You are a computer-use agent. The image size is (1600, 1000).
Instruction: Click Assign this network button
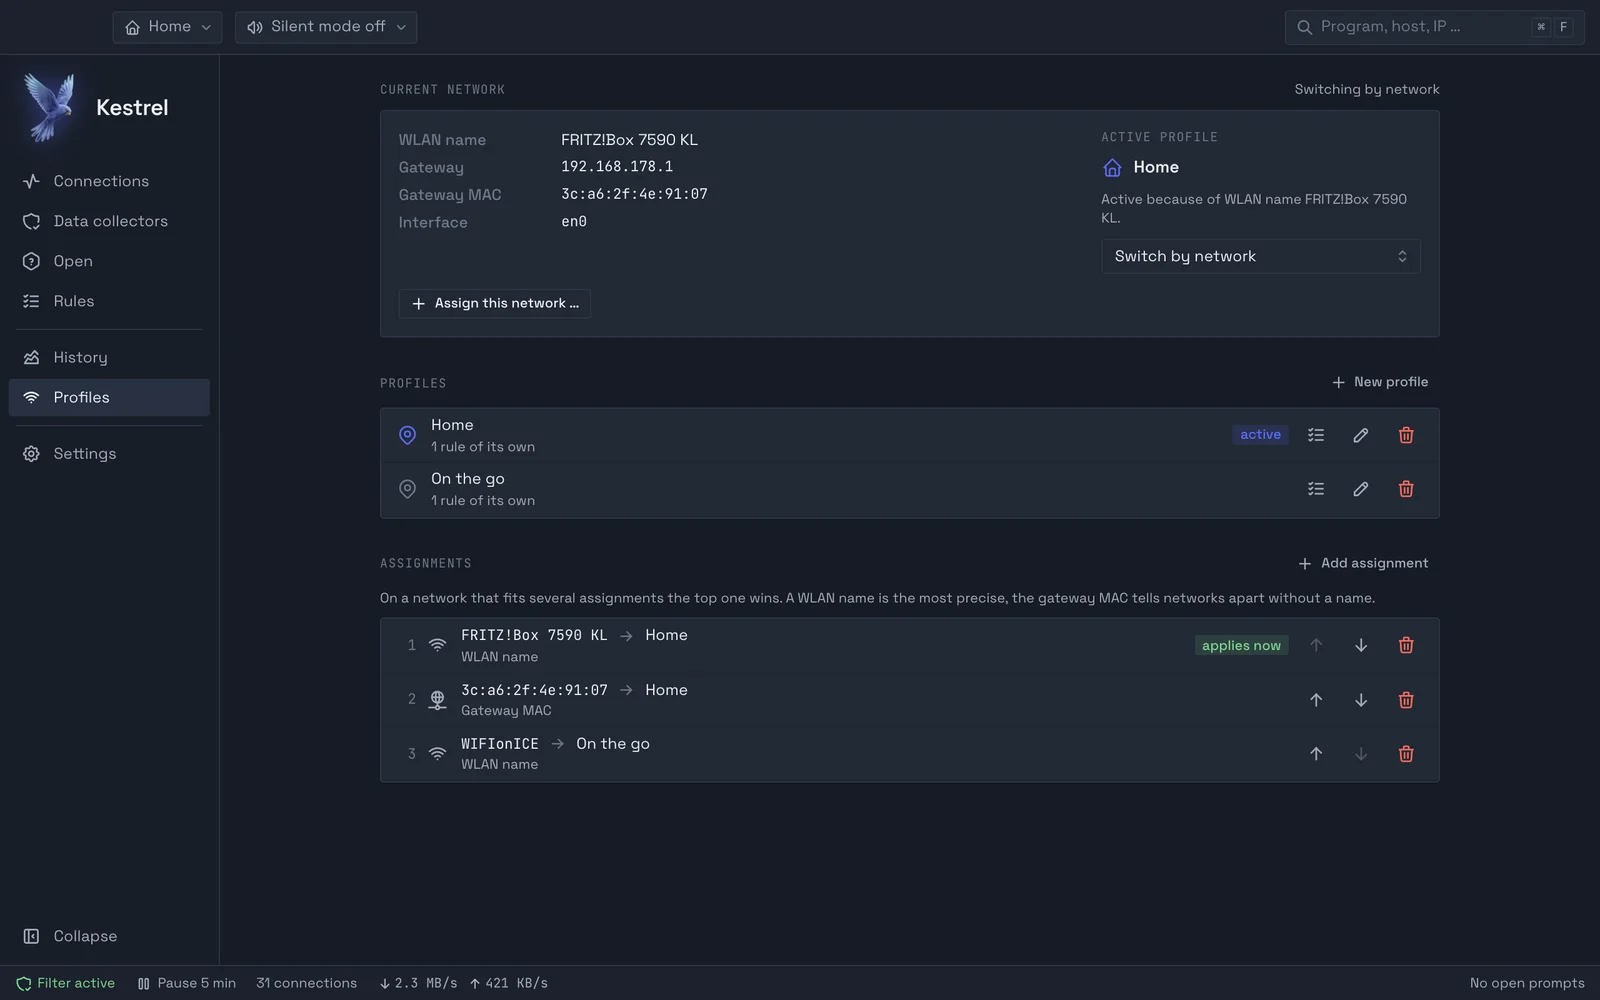point(495,303)
